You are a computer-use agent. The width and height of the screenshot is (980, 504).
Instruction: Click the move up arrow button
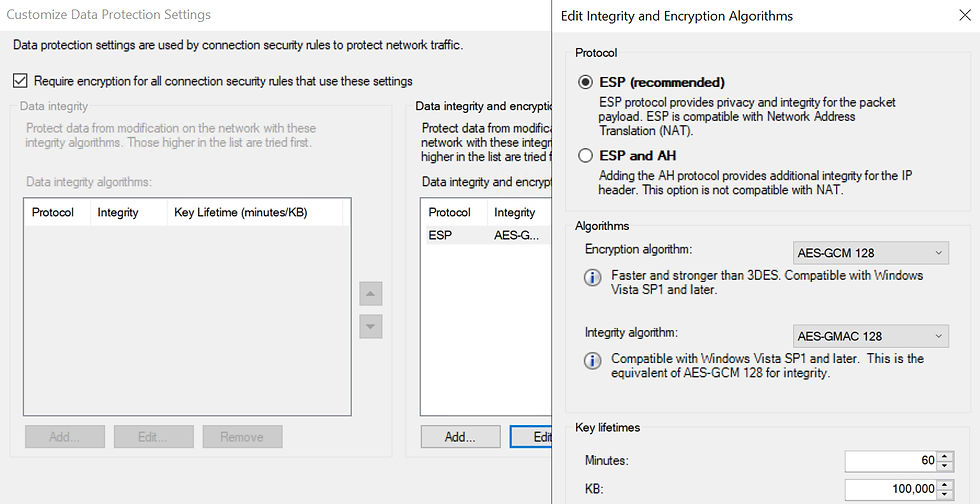370,294
